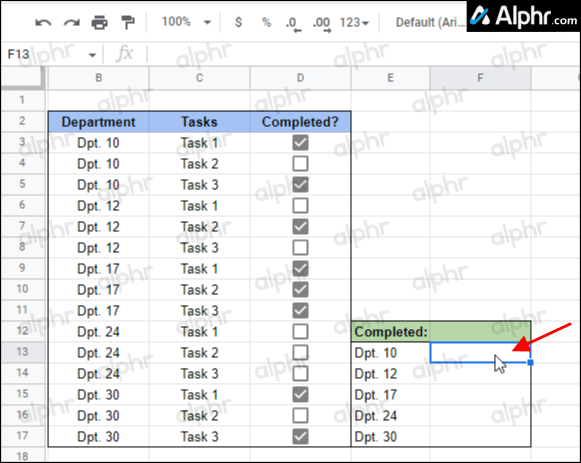Select summary cell Dpt. 30 in column E
Image resolution: width=581 pixels, height=463 pixels.
pos(391,436)
